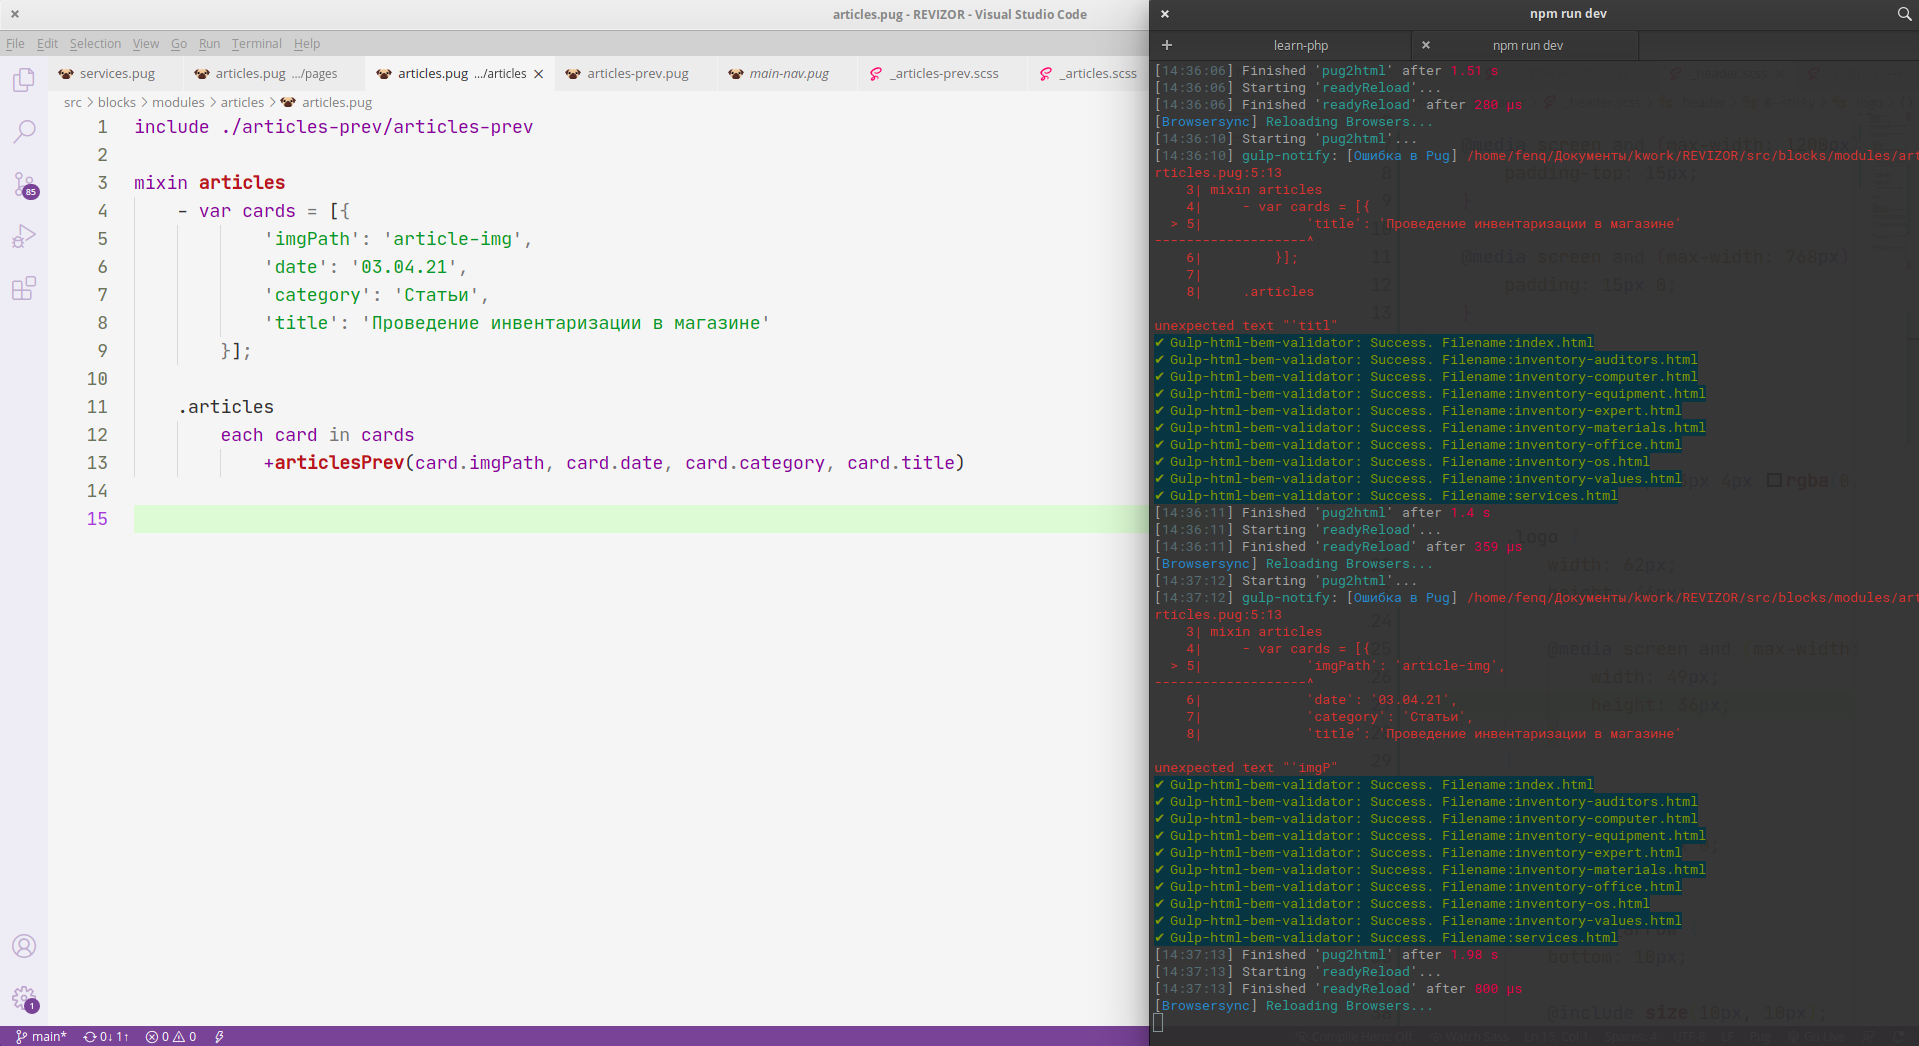Switch to the learn-php terminal tab
Viewport: 1919px width, 1046px height.
[1300, 46]
